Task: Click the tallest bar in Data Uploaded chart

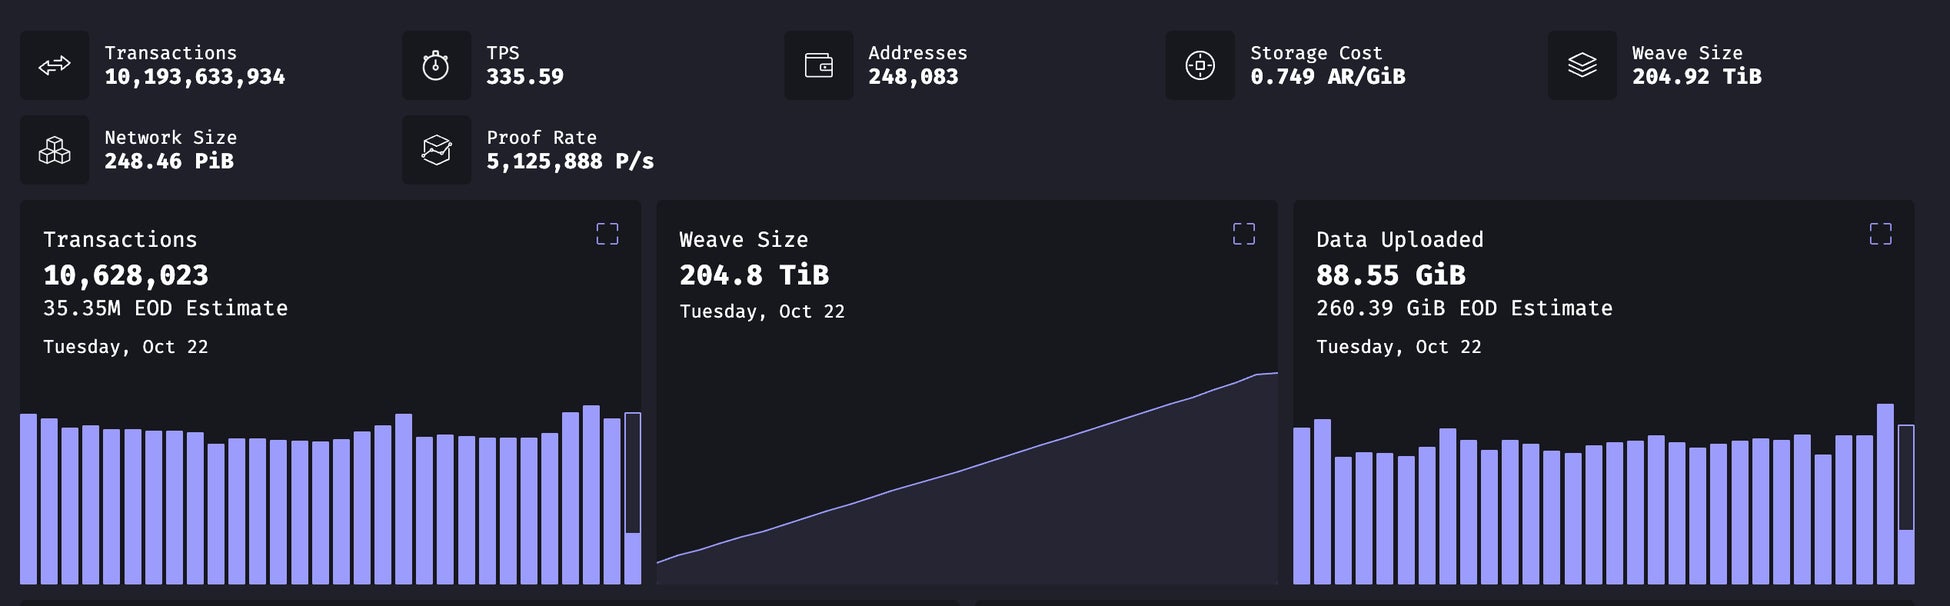Action: click(x=1885, y=494)
